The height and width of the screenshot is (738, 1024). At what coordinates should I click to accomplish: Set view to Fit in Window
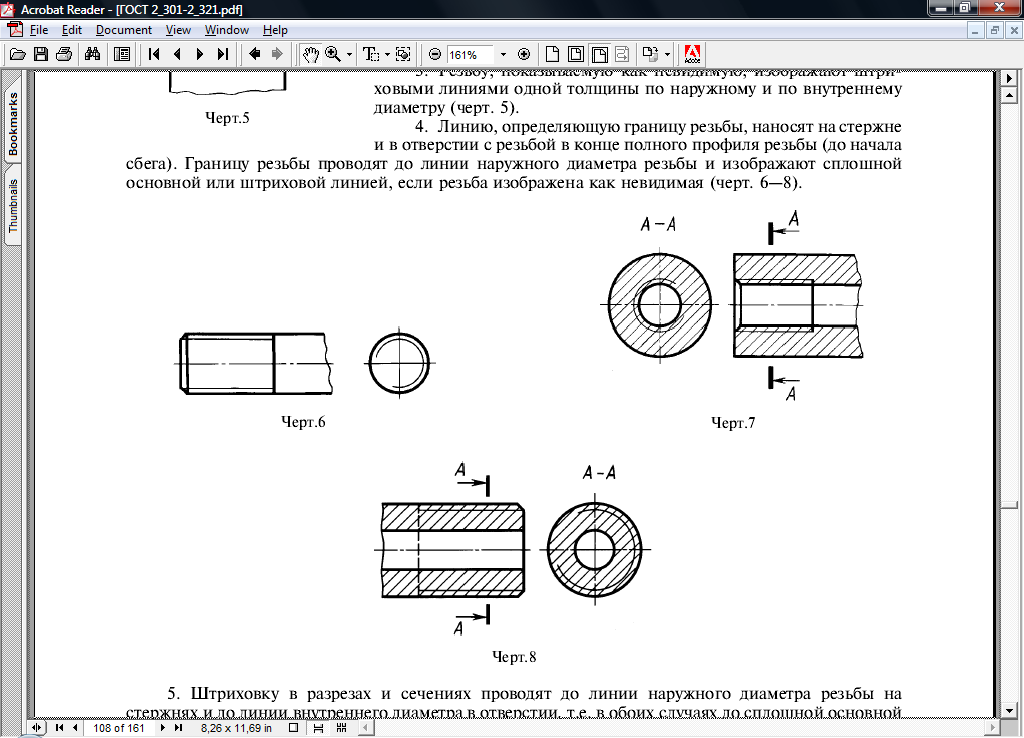(x=575, y=54)
